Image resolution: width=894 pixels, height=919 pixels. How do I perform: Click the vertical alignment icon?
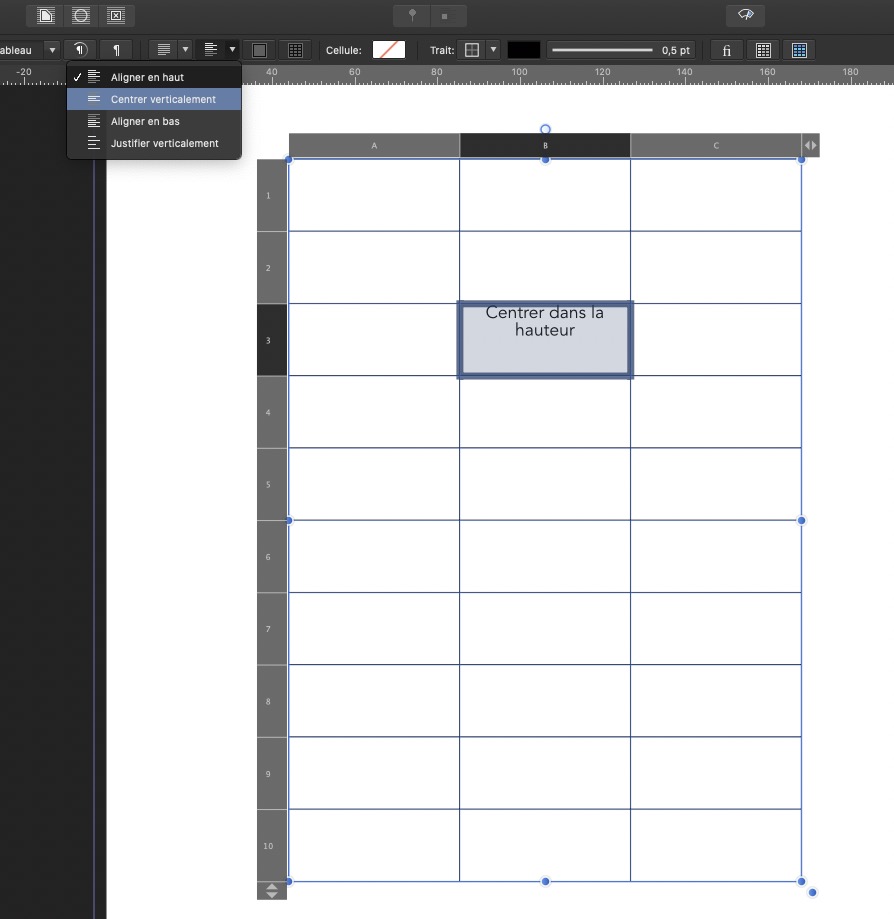pos(210,50)
